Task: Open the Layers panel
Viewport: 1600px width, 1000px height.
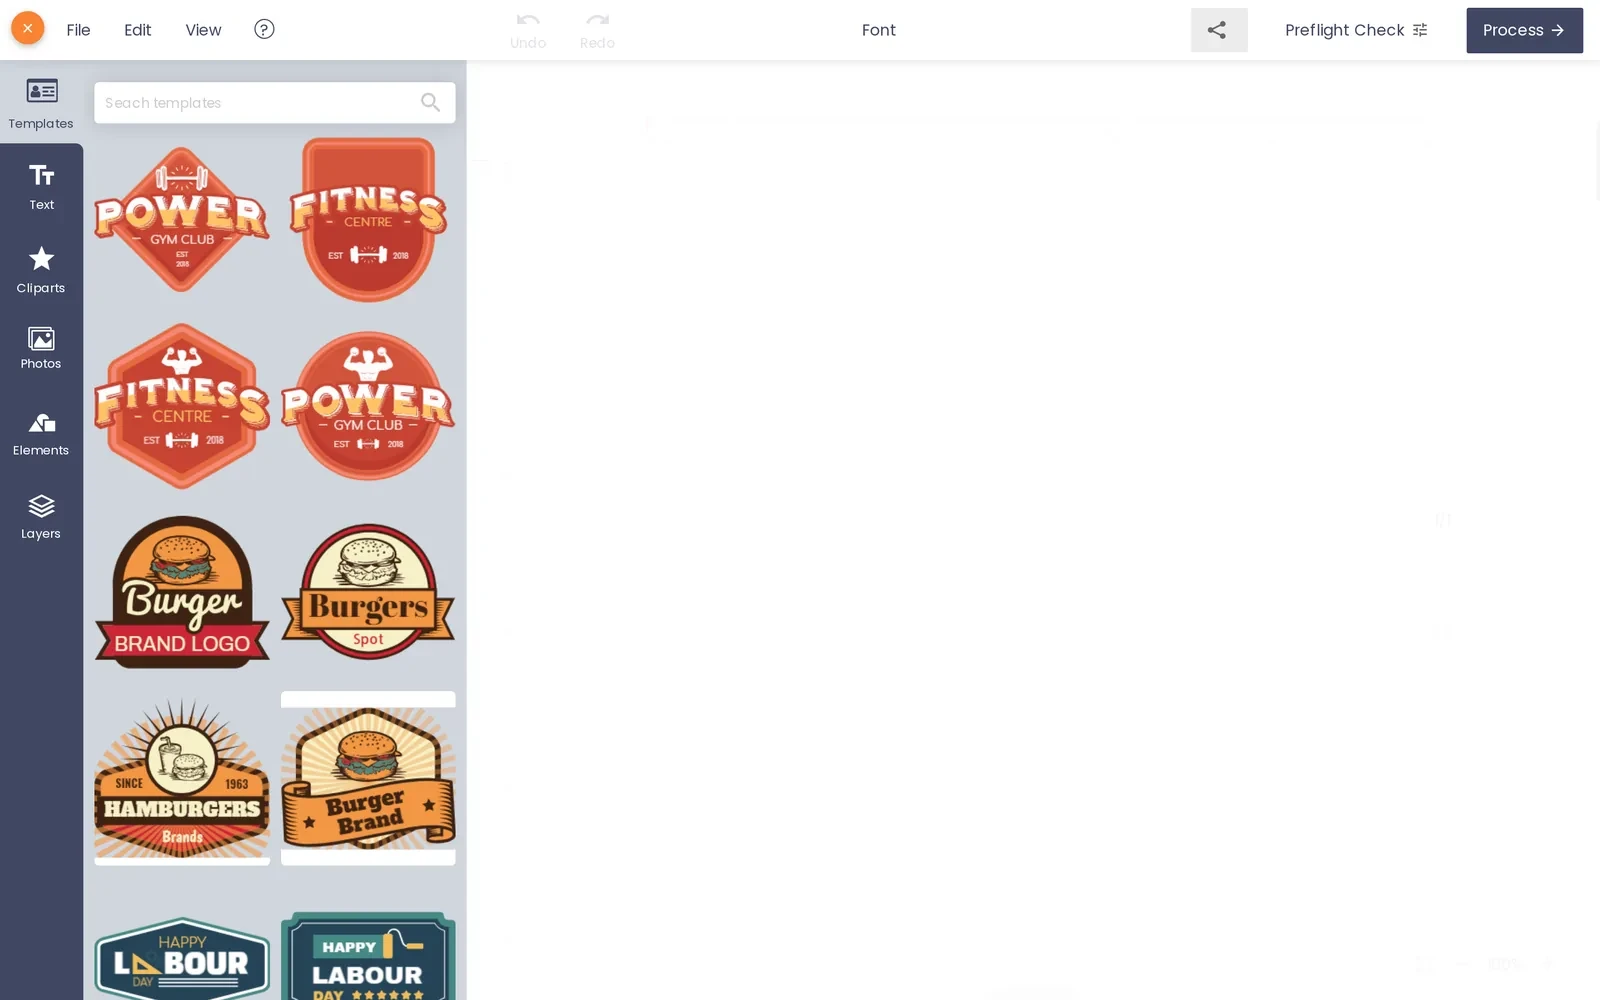Action: (41, 517)
